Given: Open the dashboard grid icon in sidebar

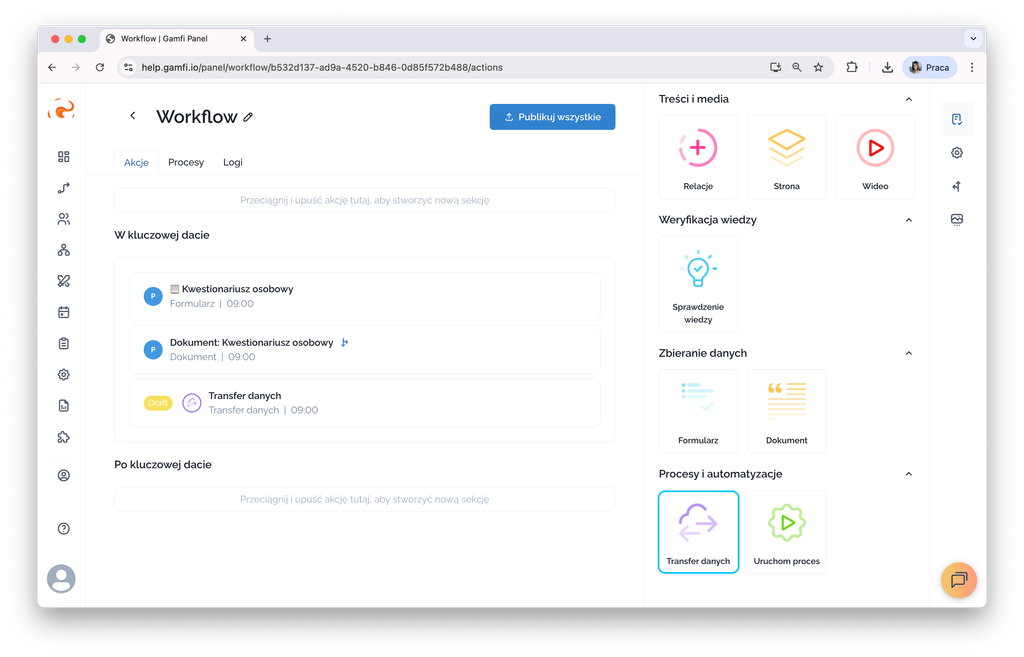Looking at the screenshot, I should click(64, 157).
